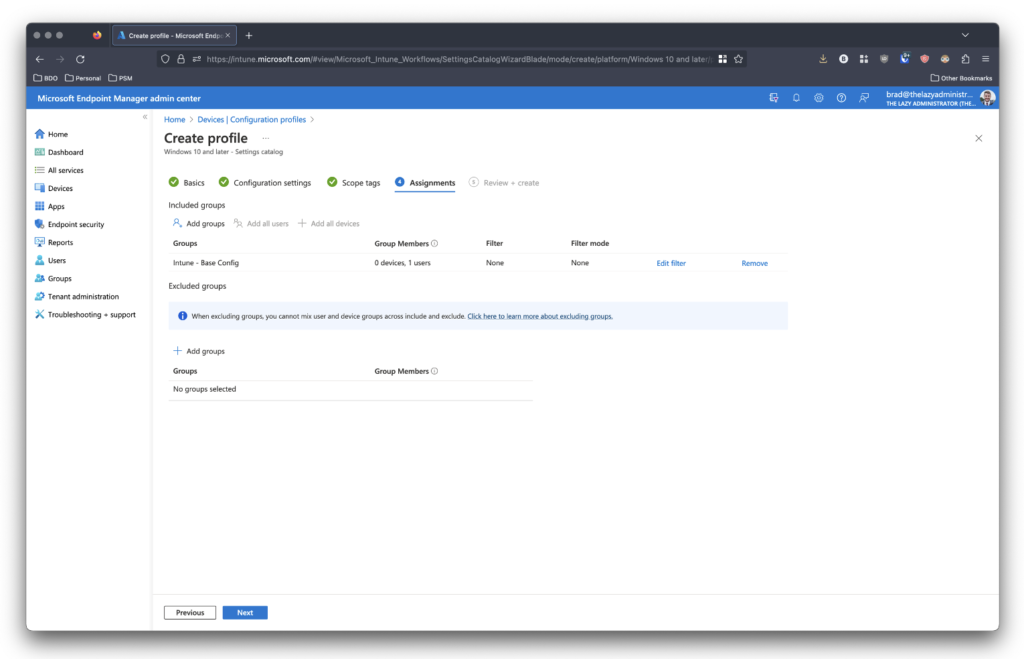Show Group Members info for included groups
This screenshot has width=1024, height=659.
tap(434, 244)
